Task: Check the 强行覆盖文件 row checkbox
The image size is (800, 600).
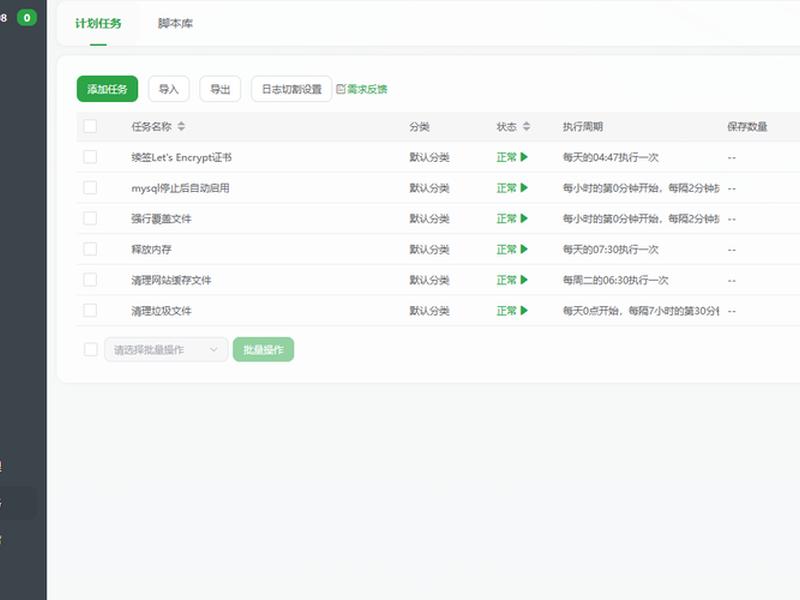Action: (90, 218)
